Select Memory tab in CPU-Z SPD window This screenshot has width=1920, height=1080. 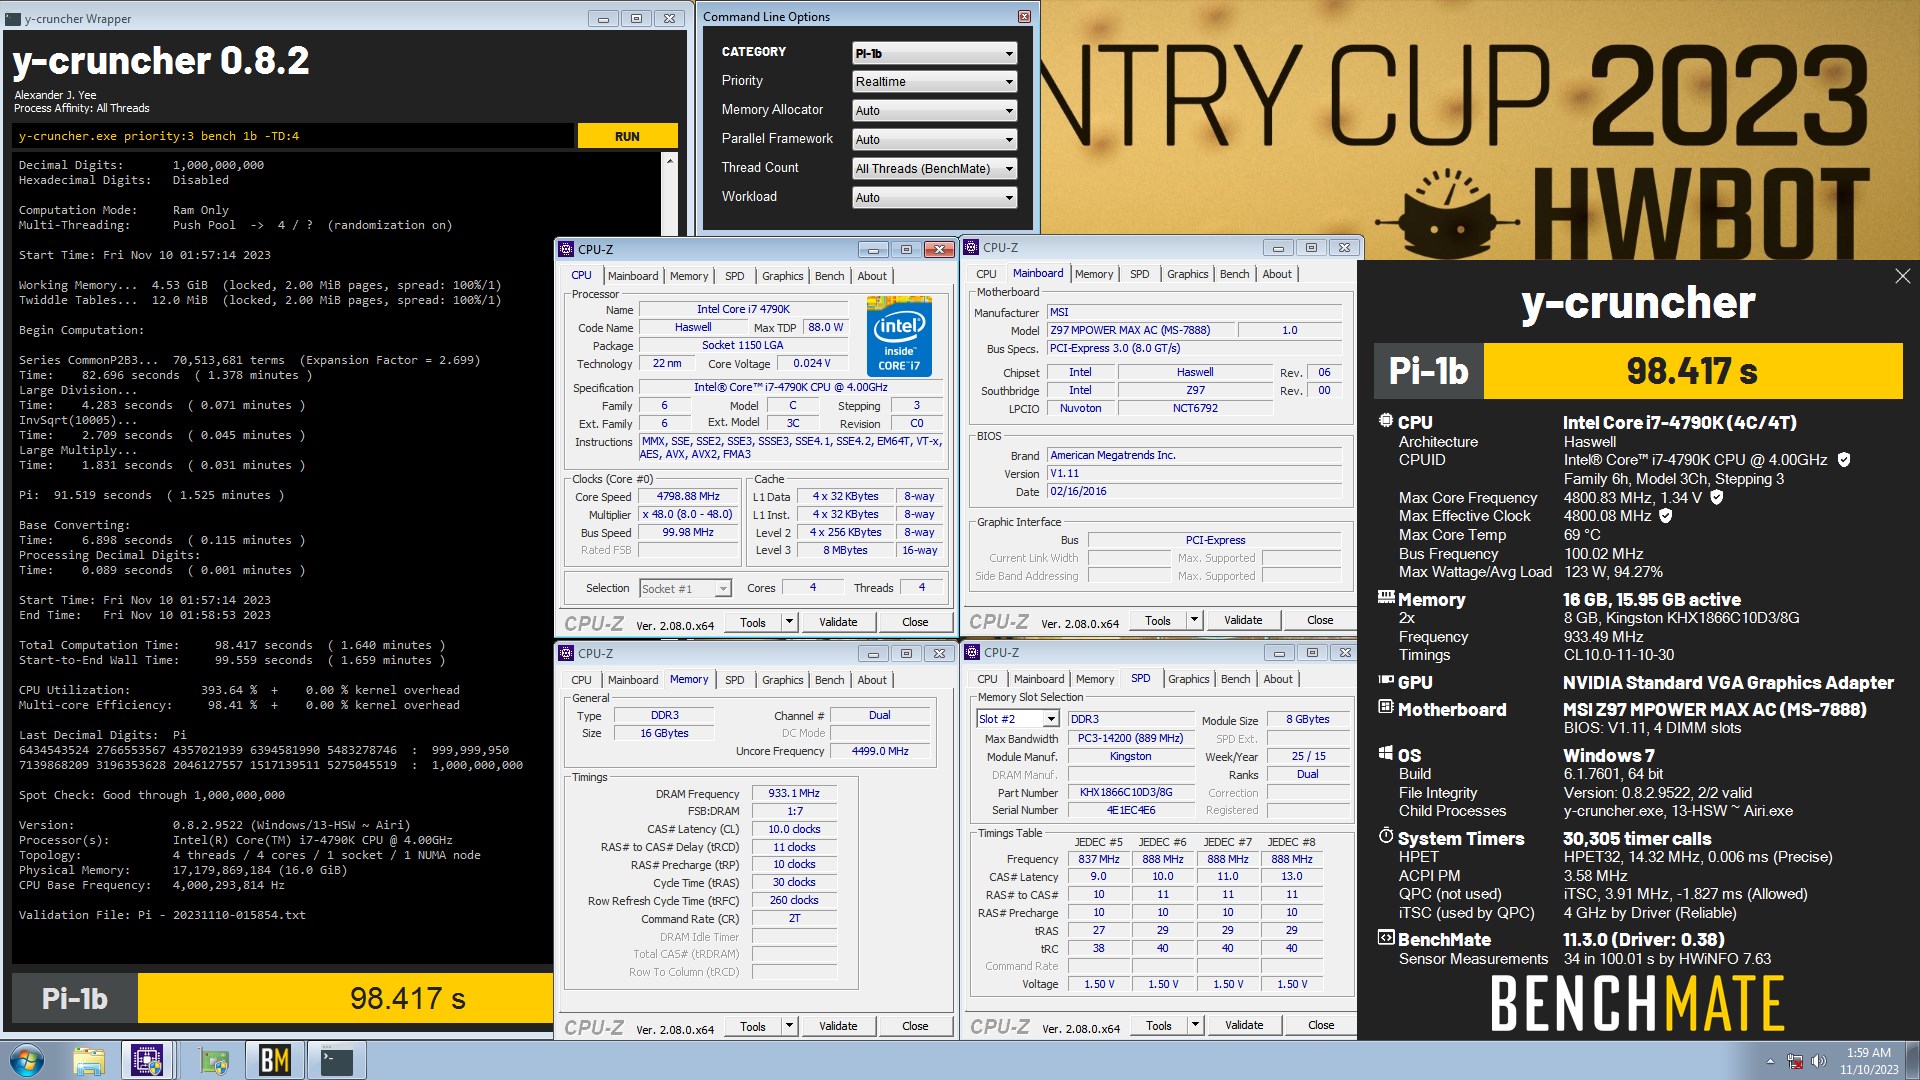[x=1095, y=679]
